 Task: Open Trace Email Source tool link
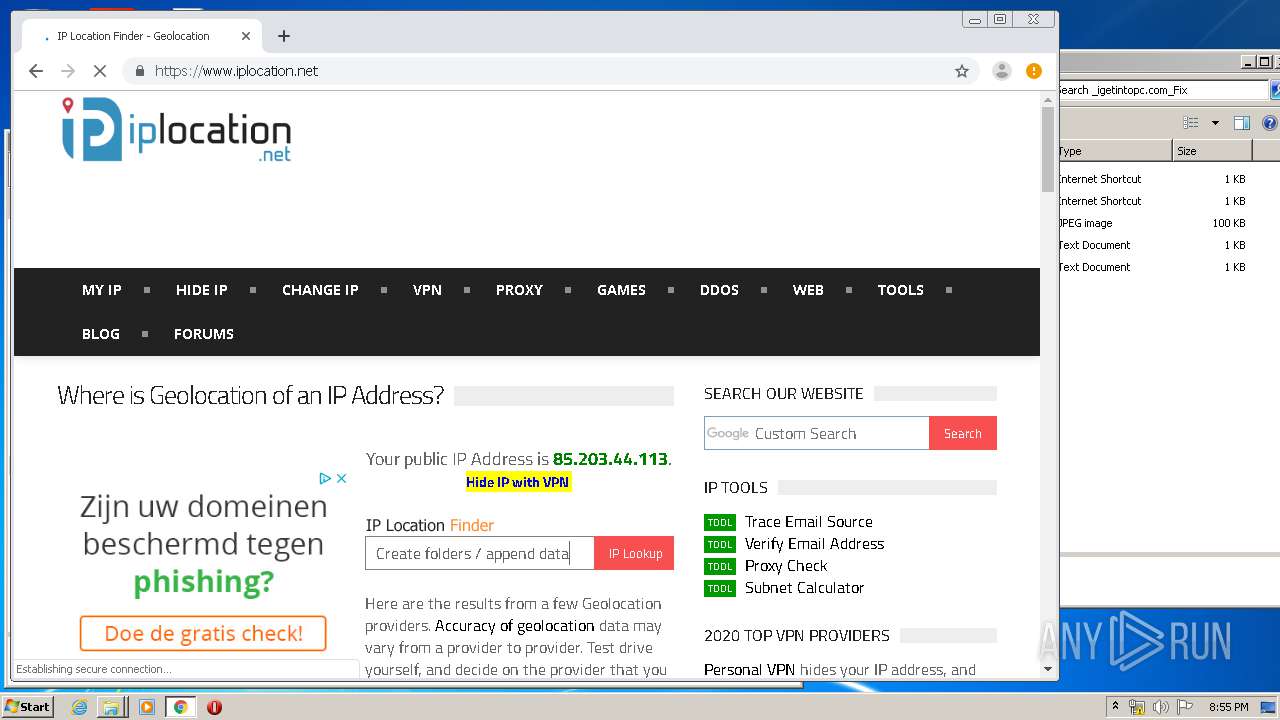(808, 522)
